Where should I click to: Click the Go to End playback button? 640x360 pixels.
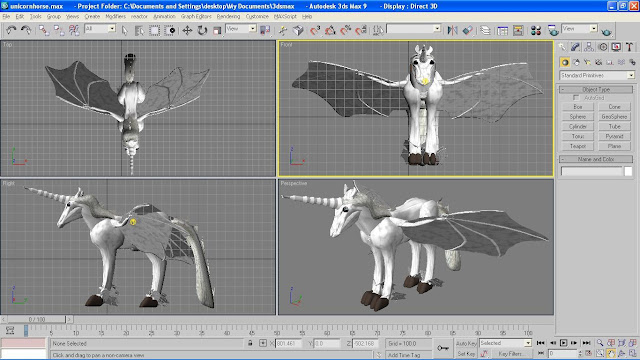(587, 343)
